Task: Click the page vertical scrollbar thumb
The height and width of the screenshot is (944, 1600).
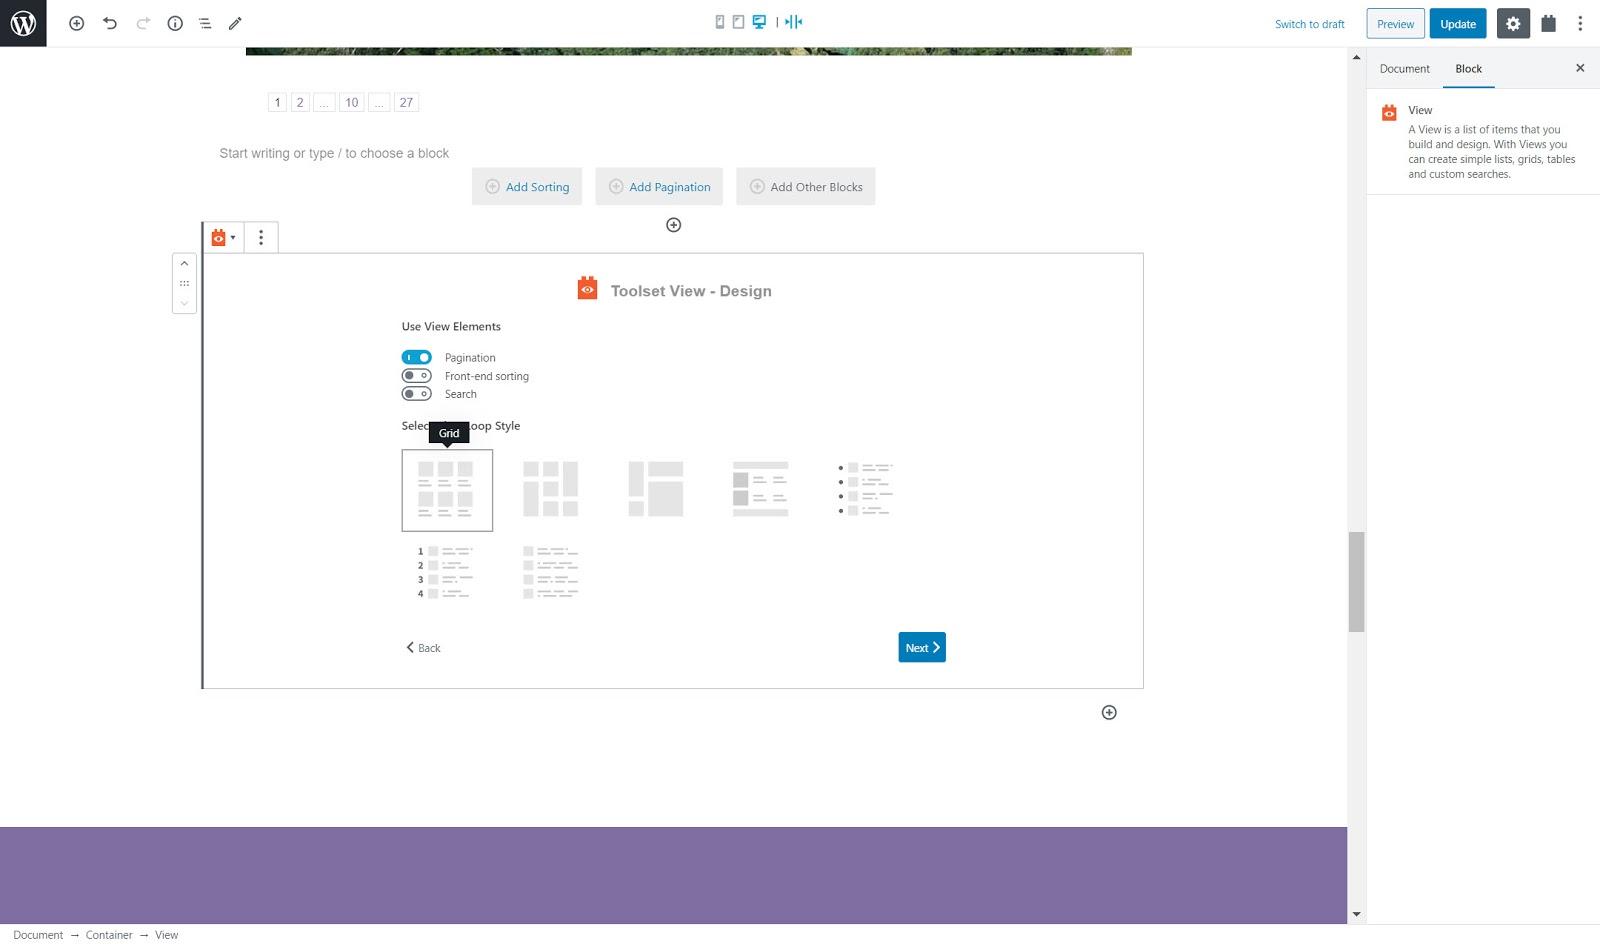Action: coord(1356,582)
